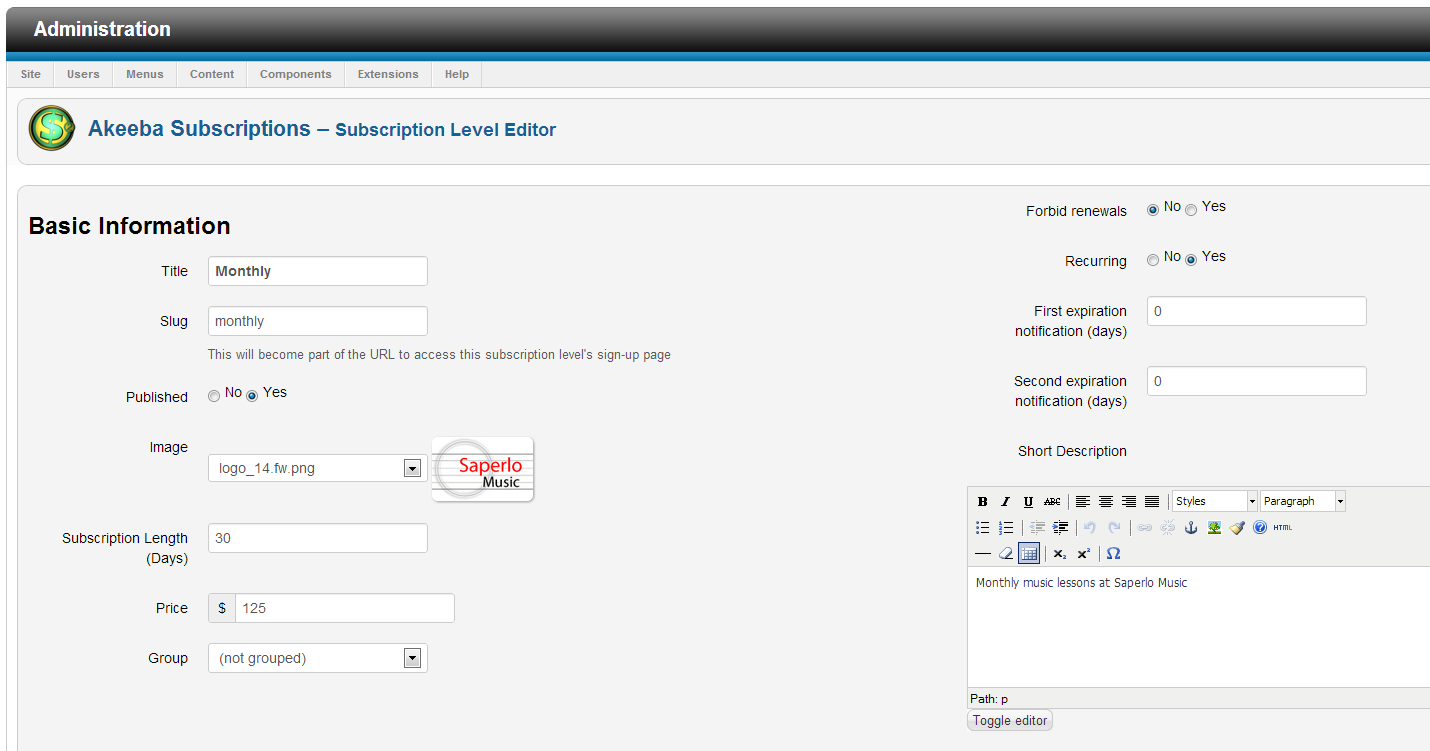The width and height of the screenshot is (1430, 751).
Task: Set Recurring to No
Action: coord(1153,260)
